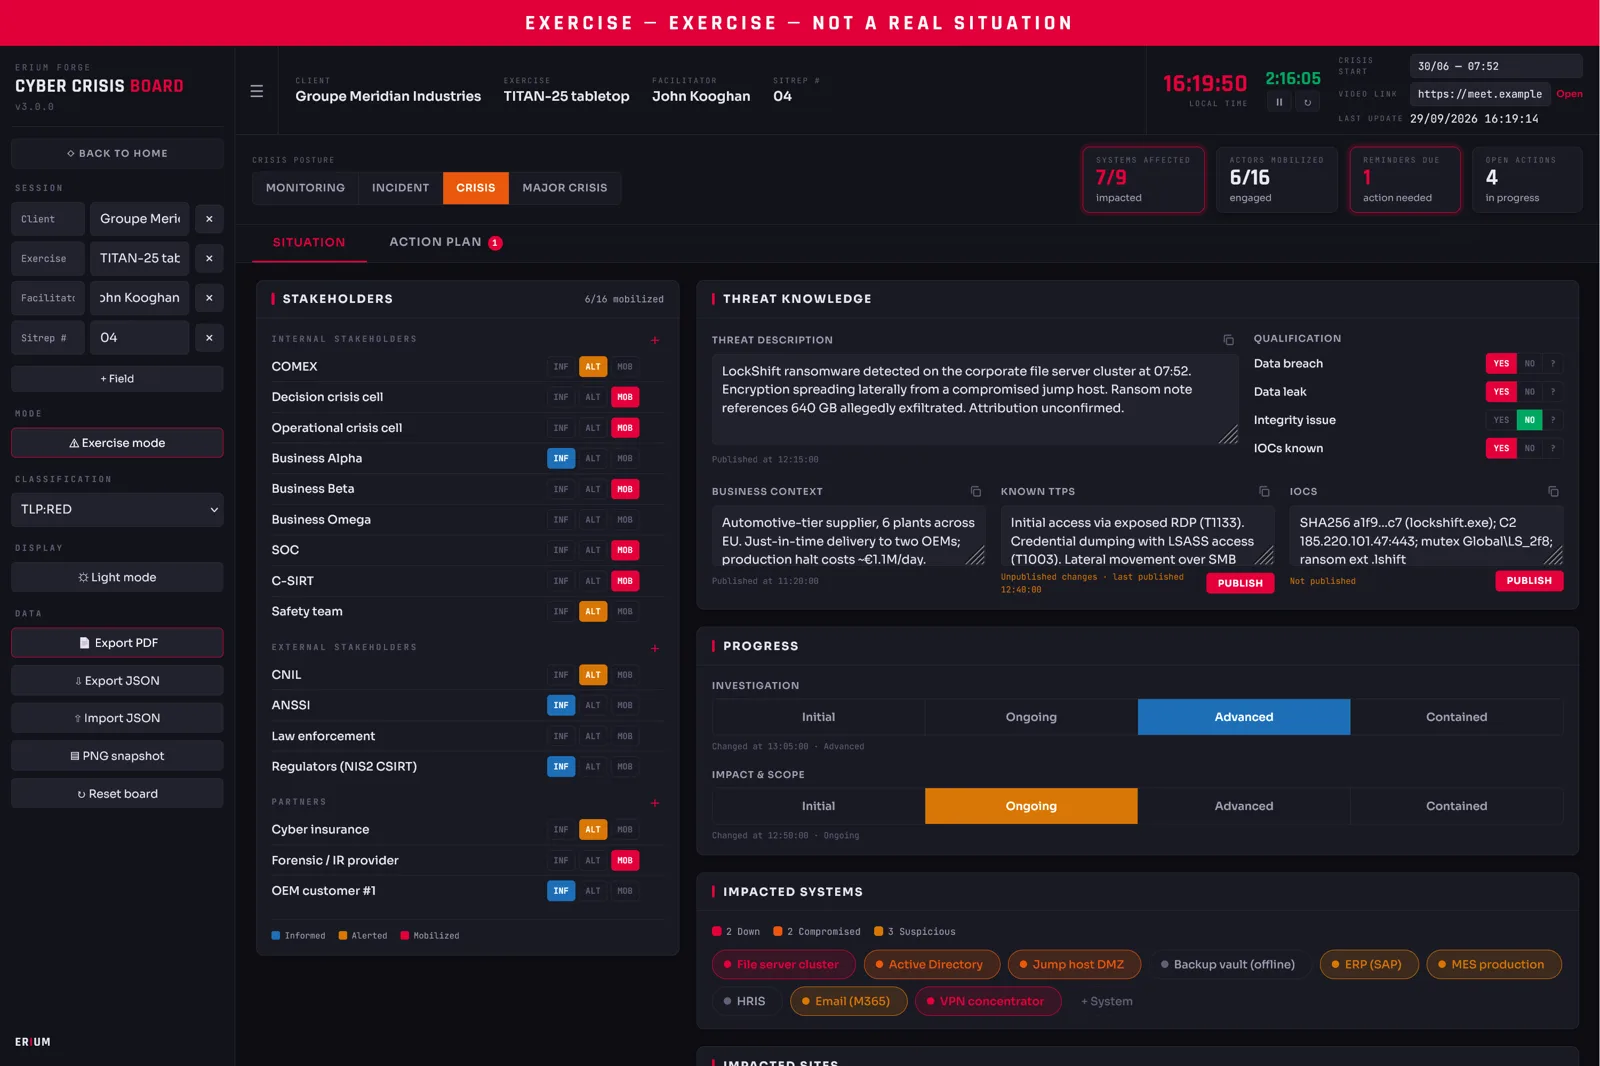Set COMEX status to MOB

625,367
